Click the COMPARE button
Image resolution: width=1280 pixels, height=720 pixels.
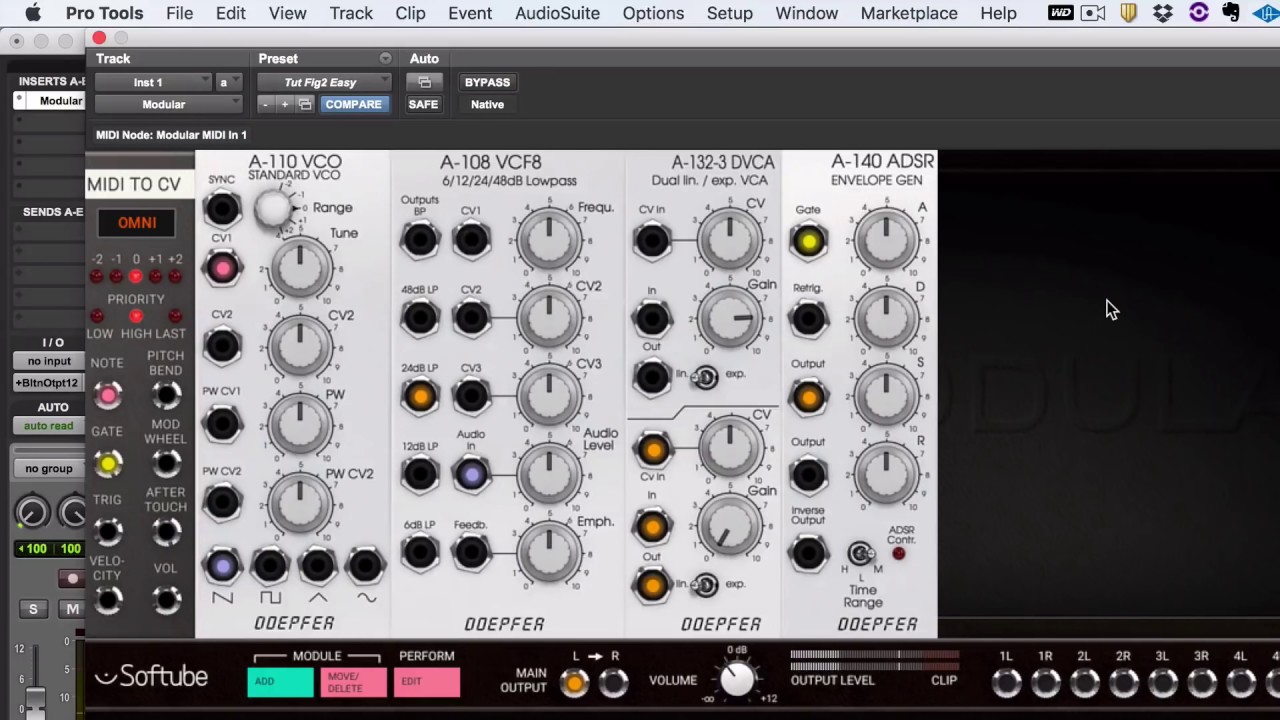[353, 104]
